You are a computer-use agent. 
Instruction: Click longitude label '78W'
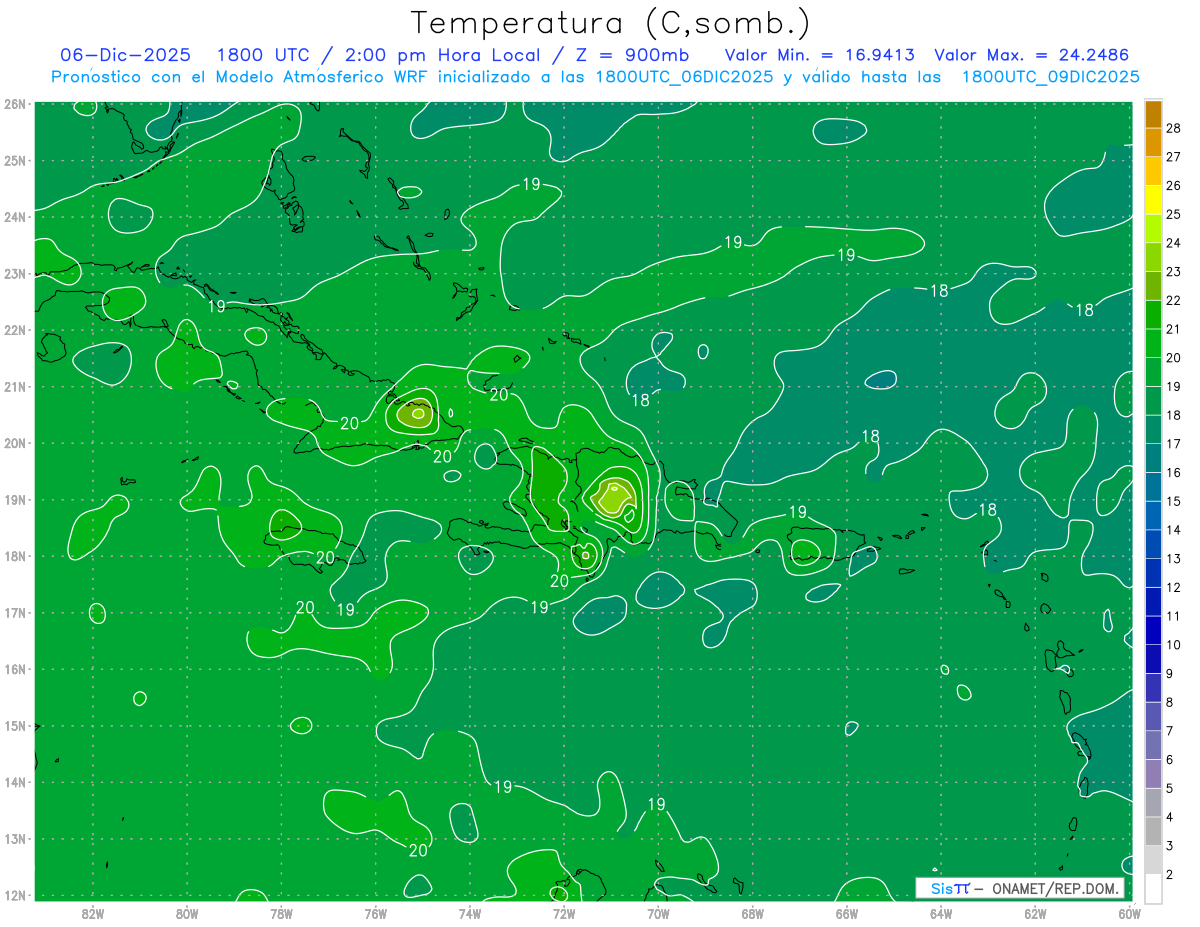(x=281, y=913)
